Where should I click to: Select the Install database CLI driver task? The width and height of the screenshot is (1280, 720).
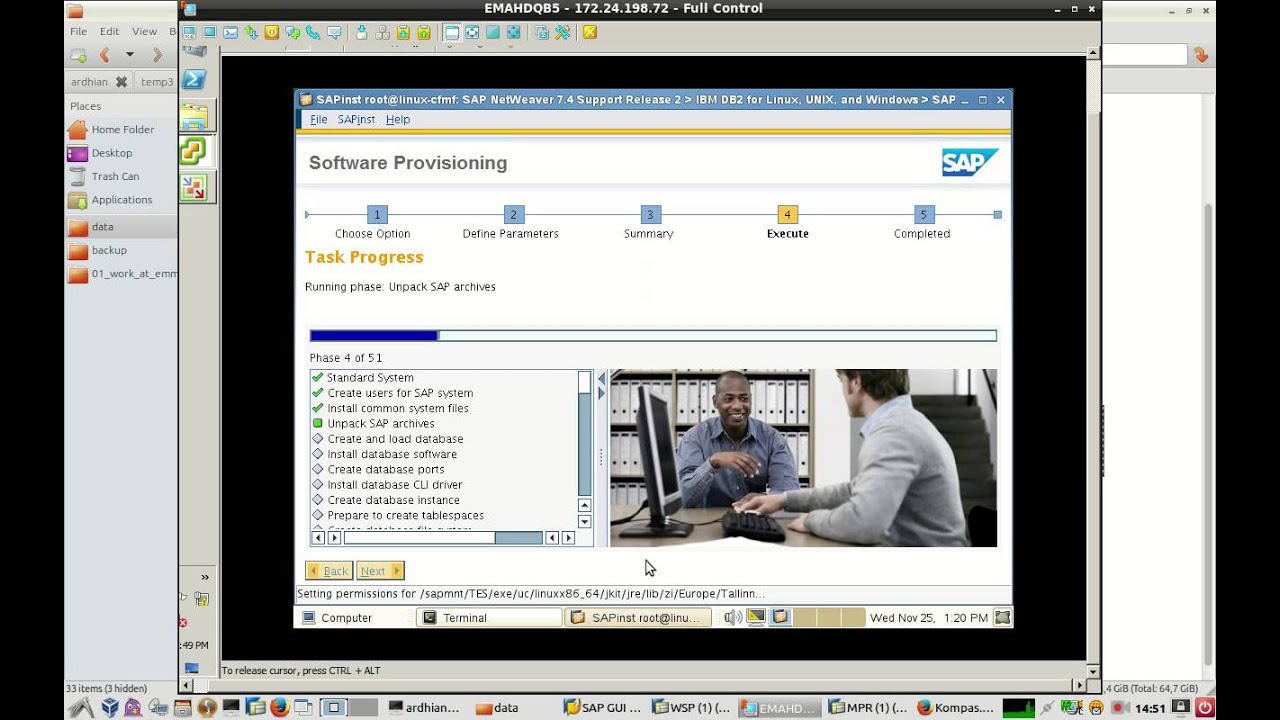[x=394, y=485]
